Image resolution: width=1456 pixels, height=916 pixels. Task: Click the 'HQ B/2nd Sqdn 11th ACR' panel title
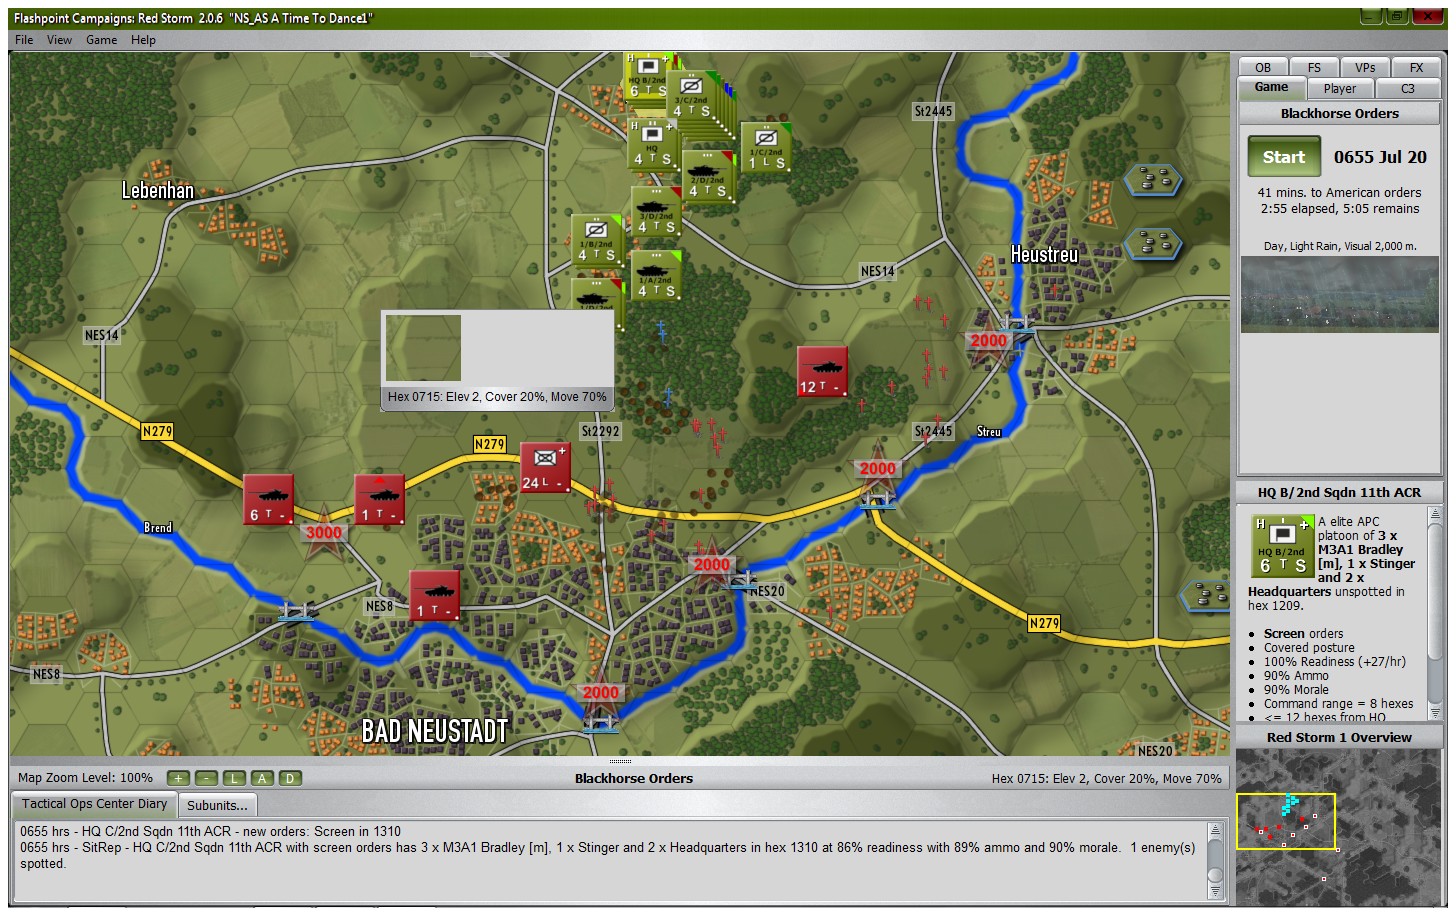1339,492
